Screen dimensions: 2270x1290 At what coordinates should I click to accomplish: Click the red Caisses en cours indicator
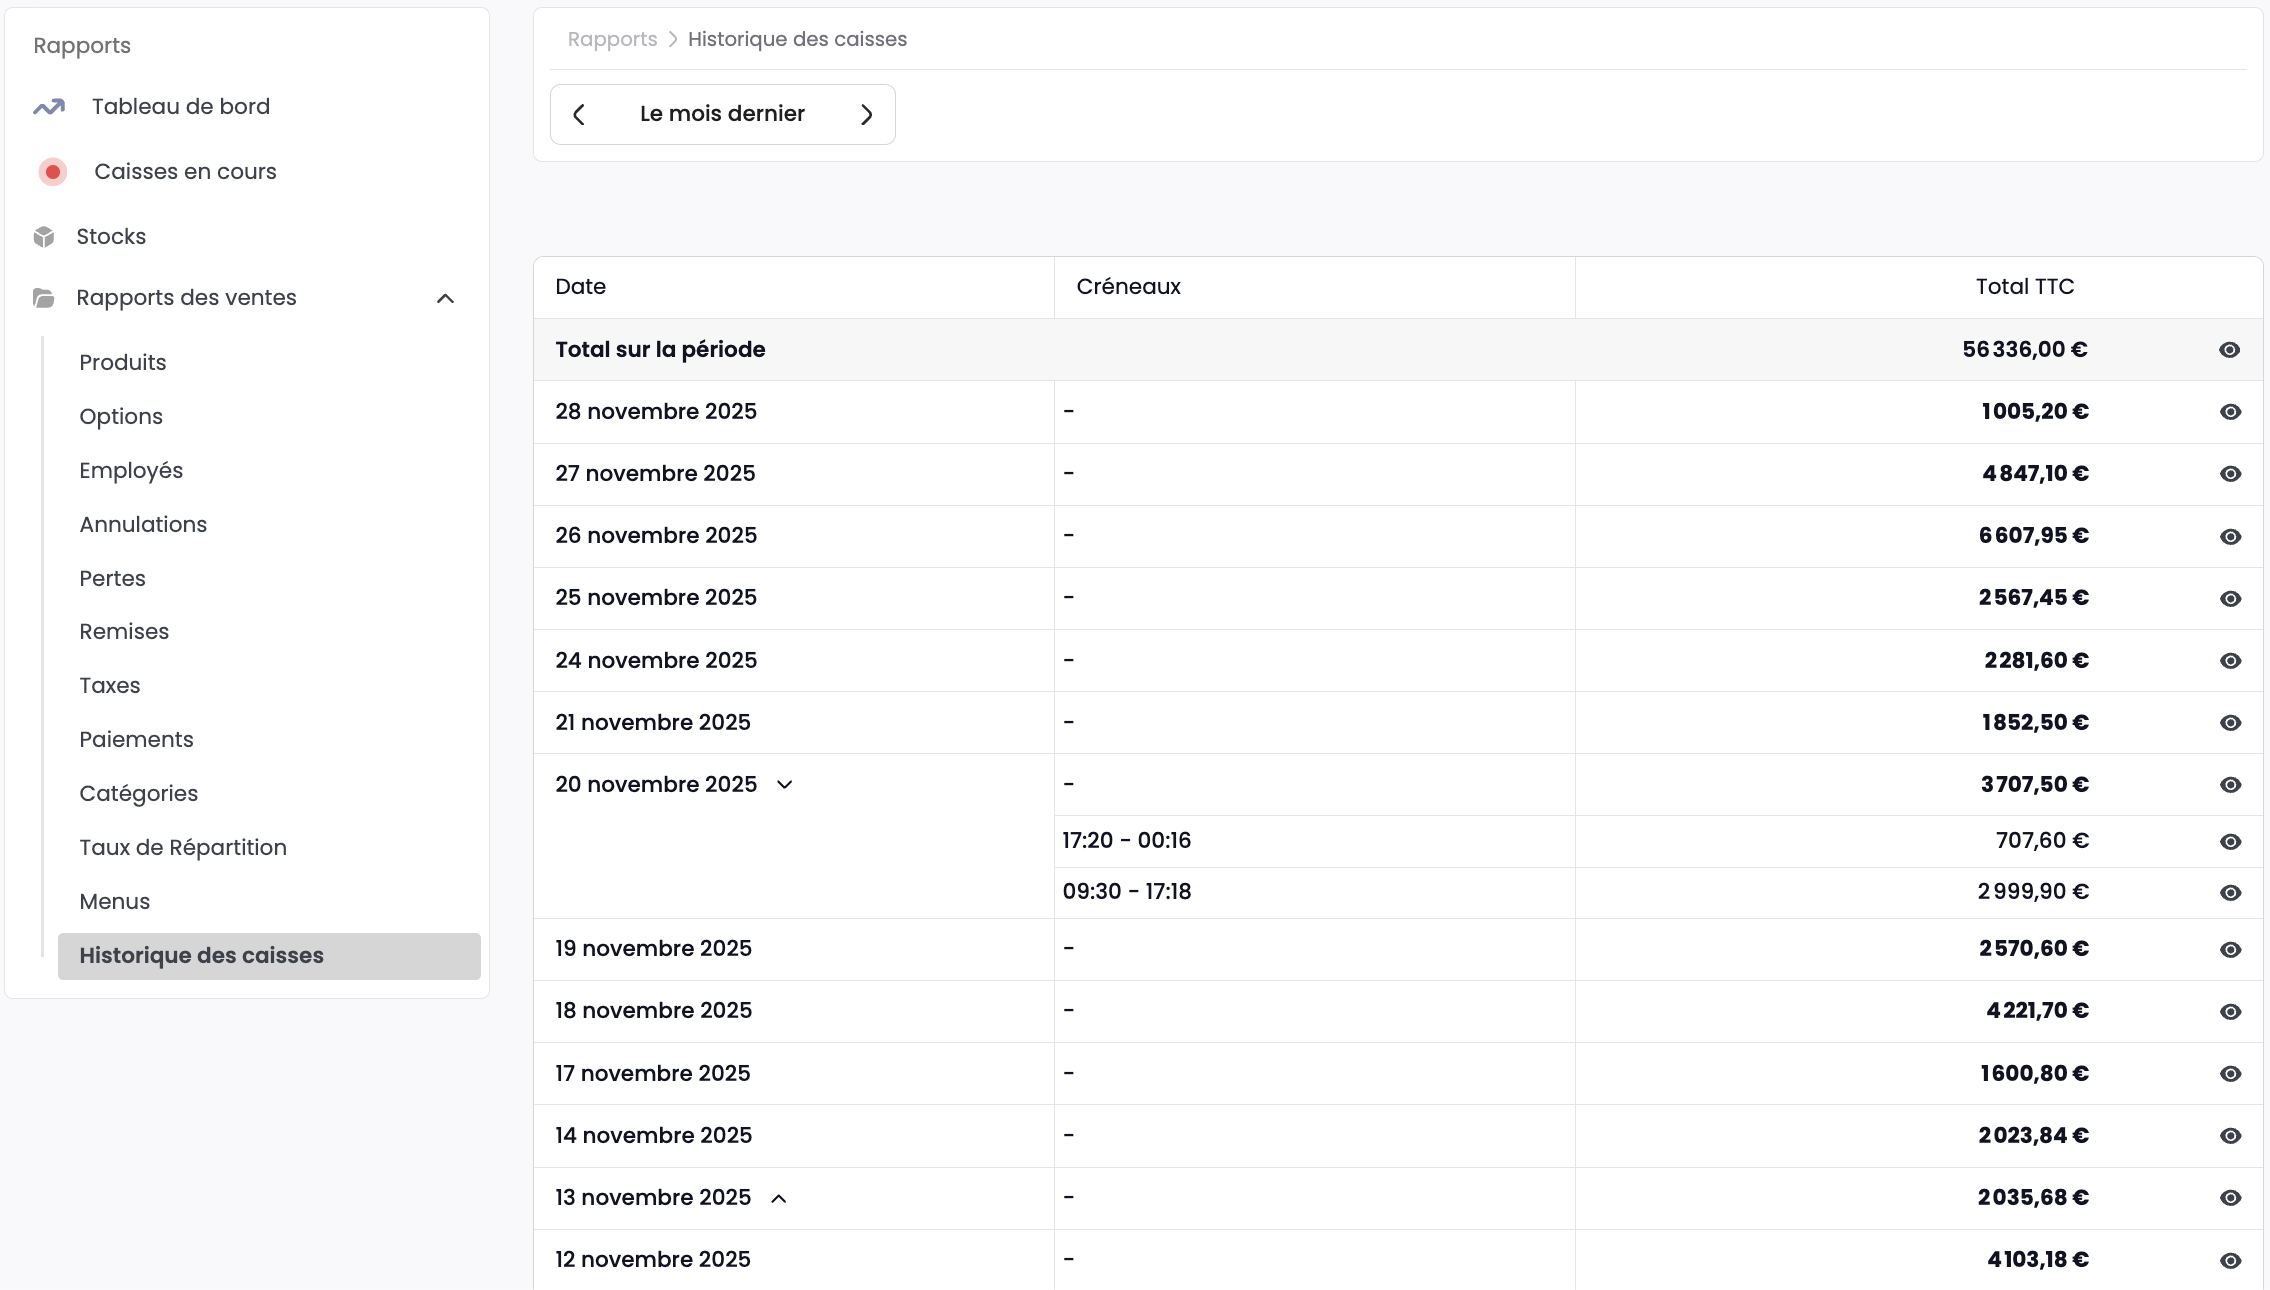click(53, 172)
